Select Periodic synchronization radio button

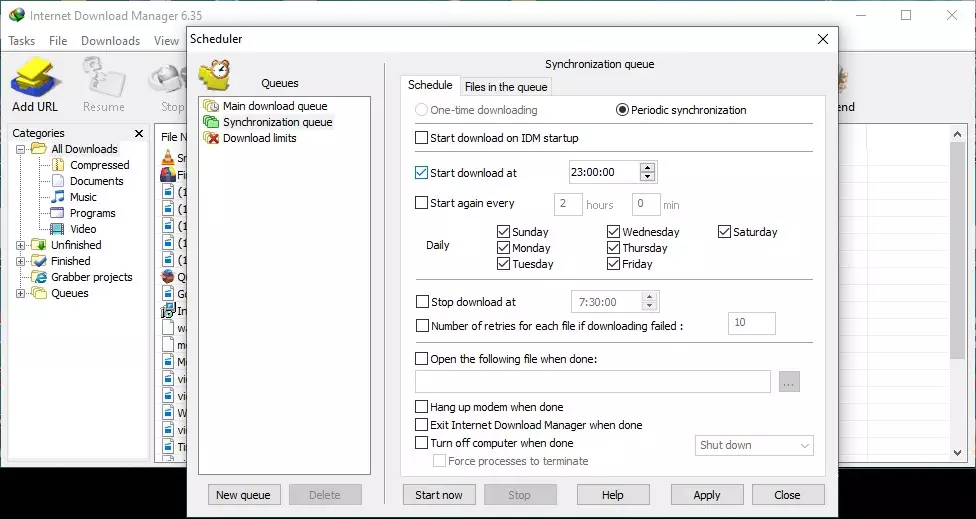[x=622, y=110]
